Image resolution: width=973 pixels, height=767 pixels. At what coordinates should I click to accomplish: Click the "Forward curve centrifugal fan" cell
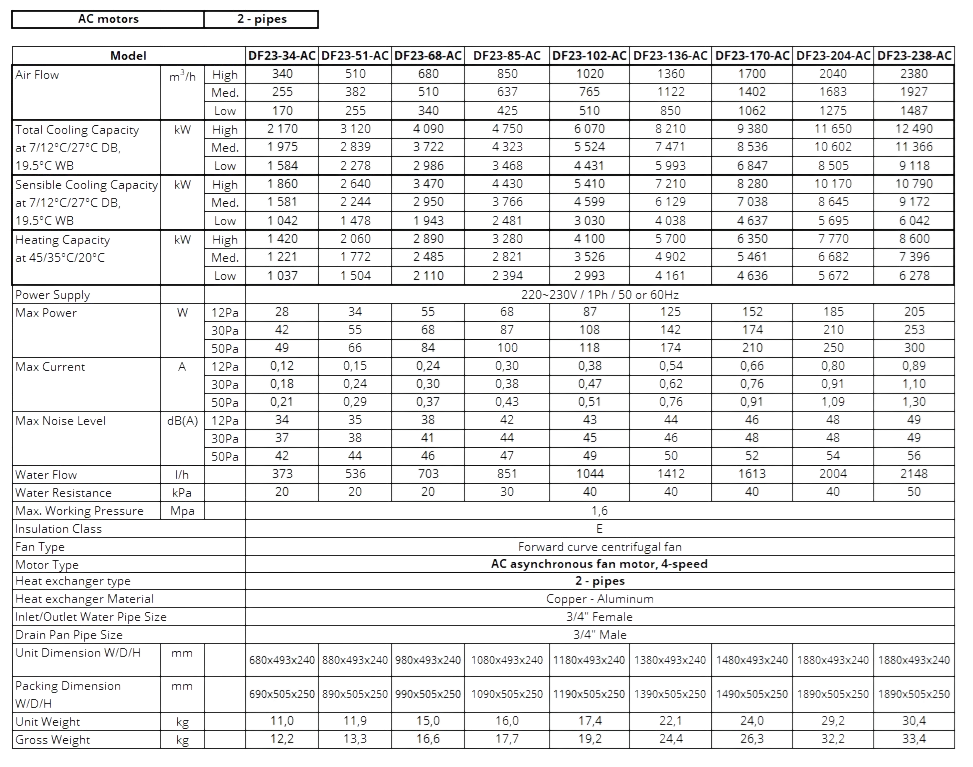click(599, 547)
